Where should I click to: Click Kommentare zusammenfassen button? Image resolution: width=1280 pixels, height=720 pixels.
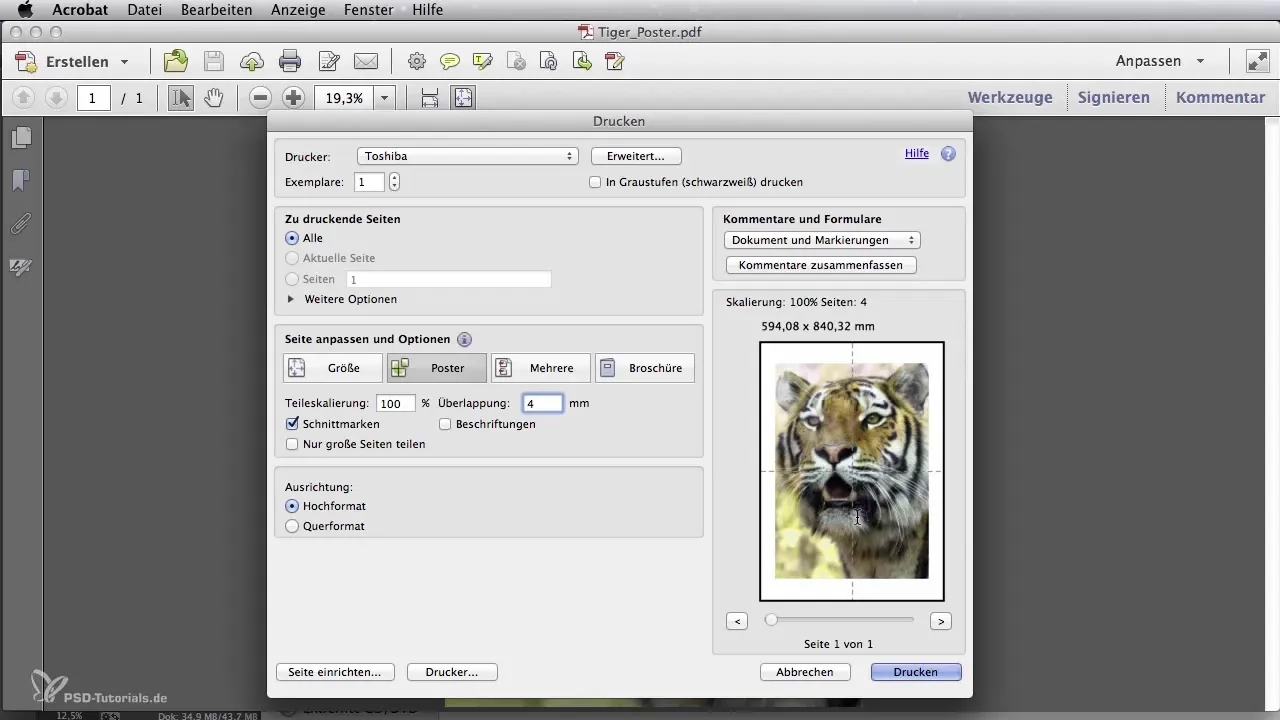point(821,265)
